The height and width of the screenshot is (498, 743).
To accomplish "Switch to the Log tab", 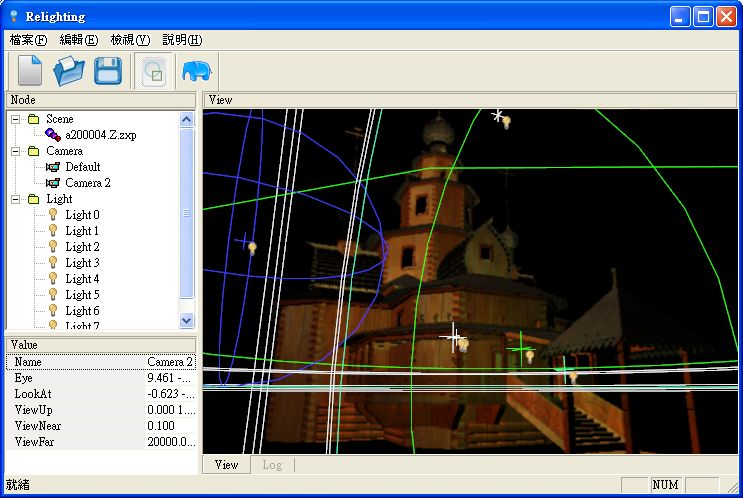I will coord(272,465).
